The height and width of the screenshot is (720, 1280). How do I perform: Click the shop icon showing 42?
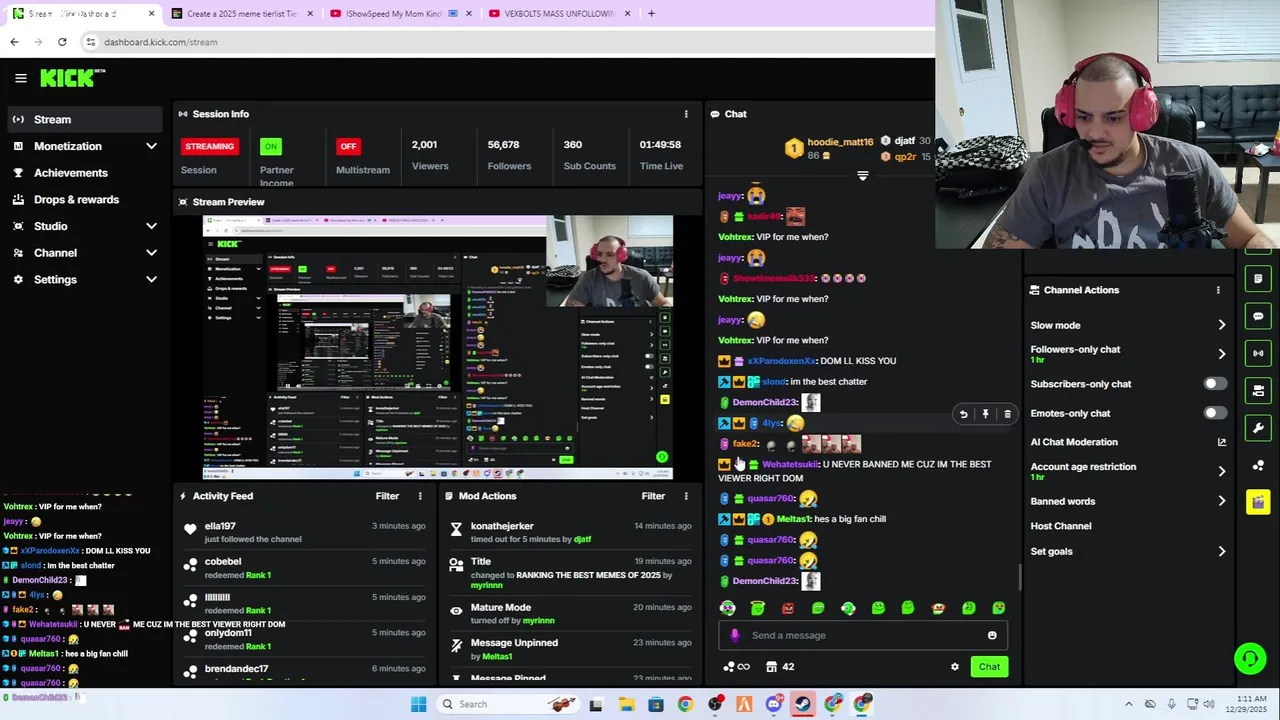pos(780,667)
